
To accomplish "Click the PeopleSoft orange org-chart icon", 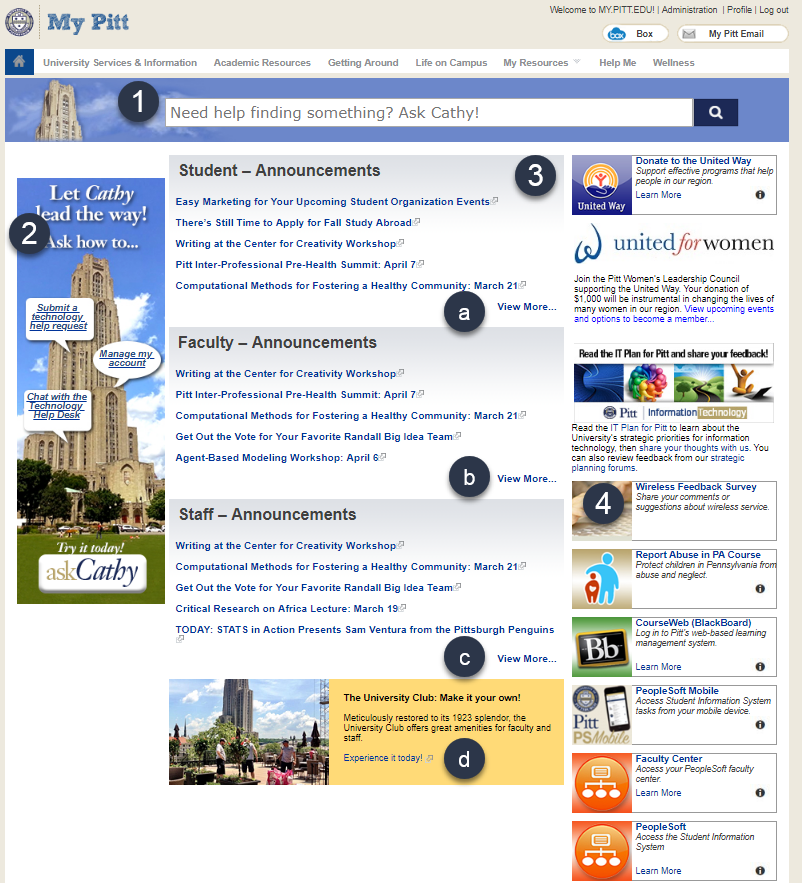I will 602,851.
